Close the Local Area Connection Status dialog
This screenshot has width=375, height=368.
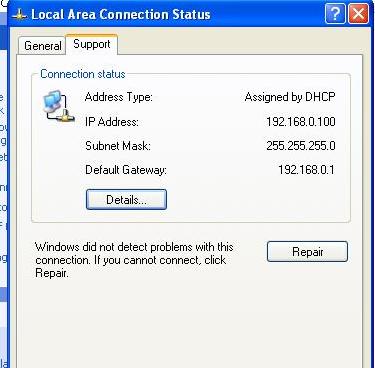tap(358, 14)
